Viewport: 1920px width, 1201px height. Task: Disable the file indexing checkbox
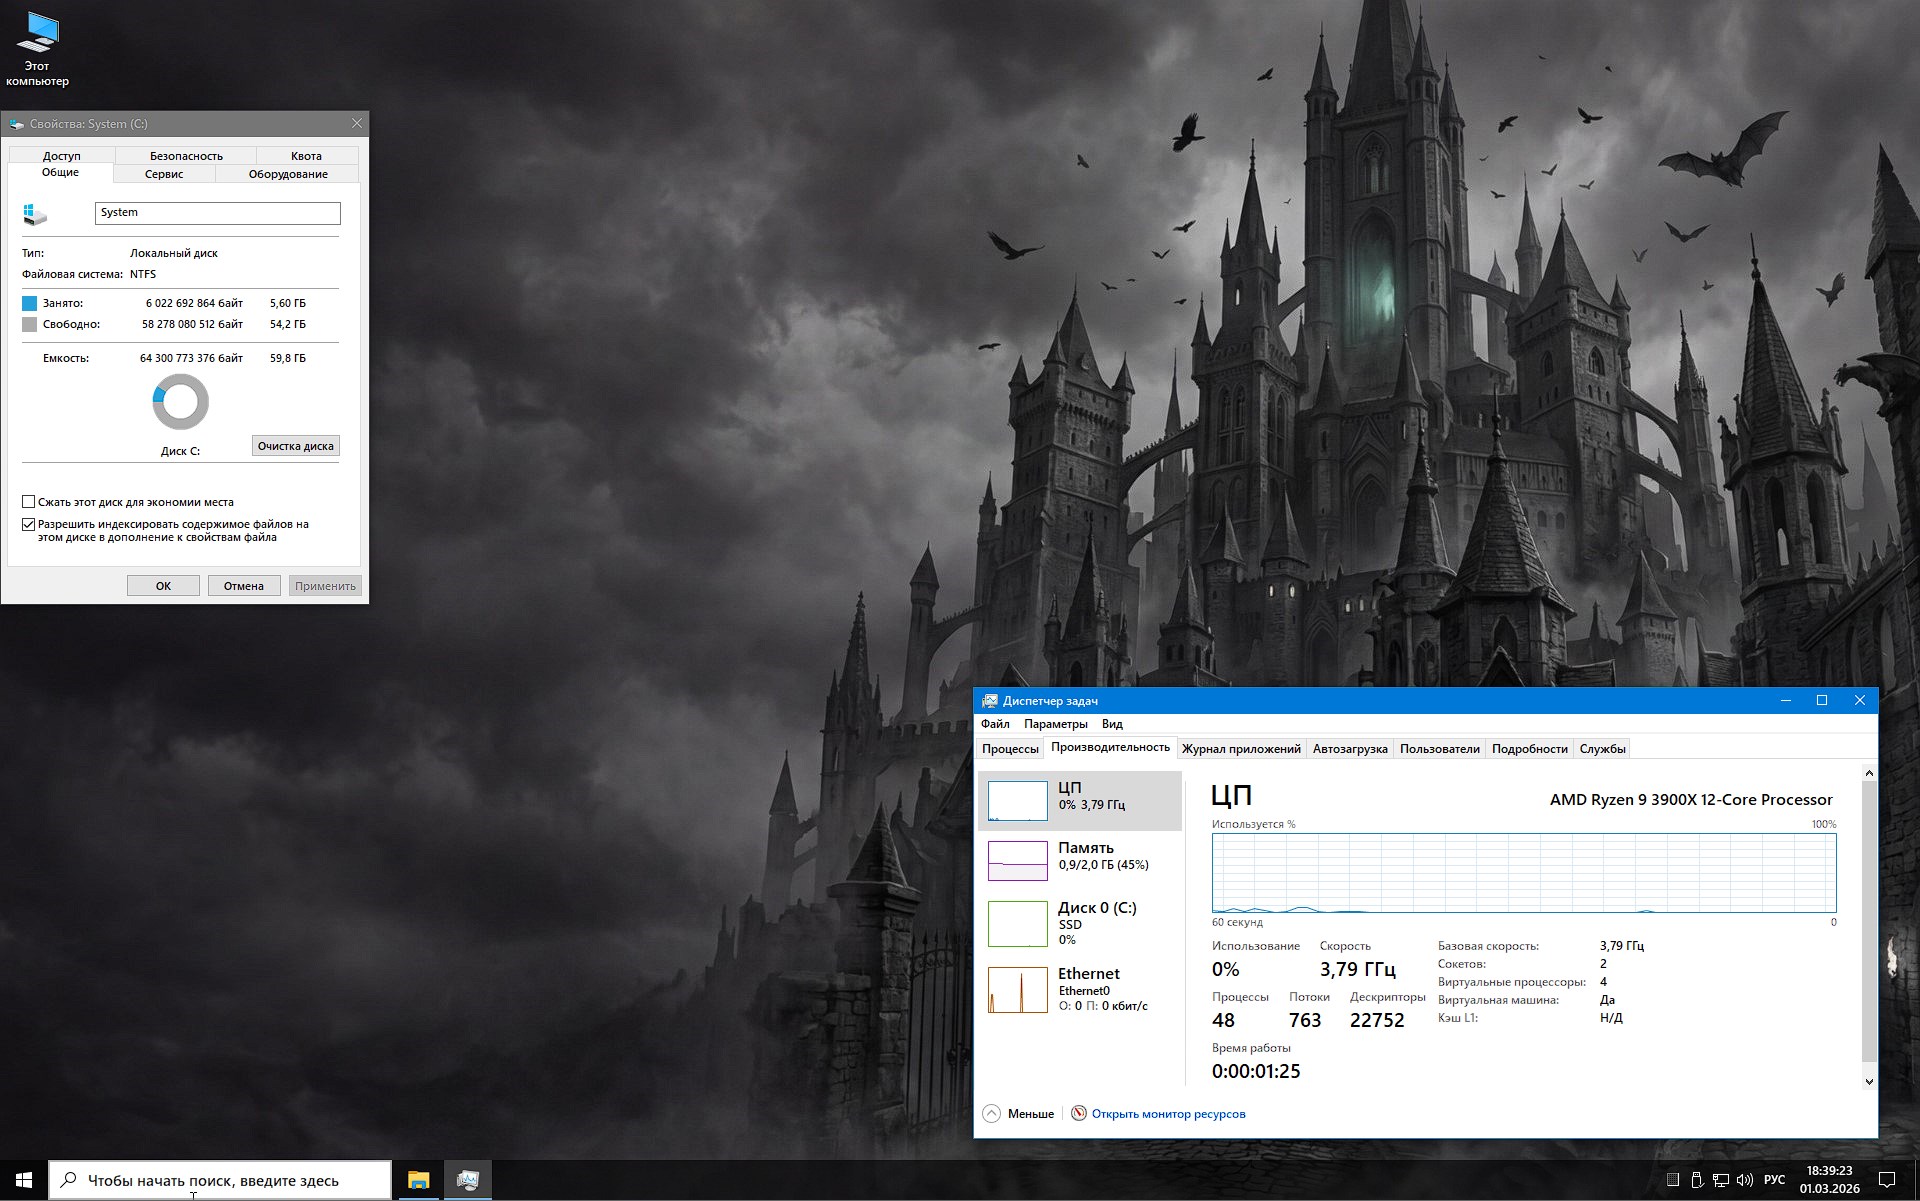[x=29, y=524]
